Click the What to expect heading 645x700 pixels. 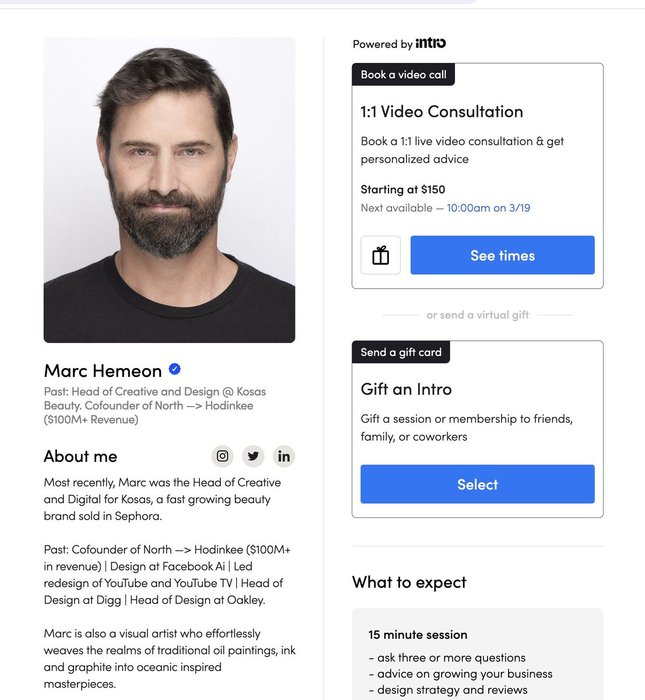click(409, 582)
